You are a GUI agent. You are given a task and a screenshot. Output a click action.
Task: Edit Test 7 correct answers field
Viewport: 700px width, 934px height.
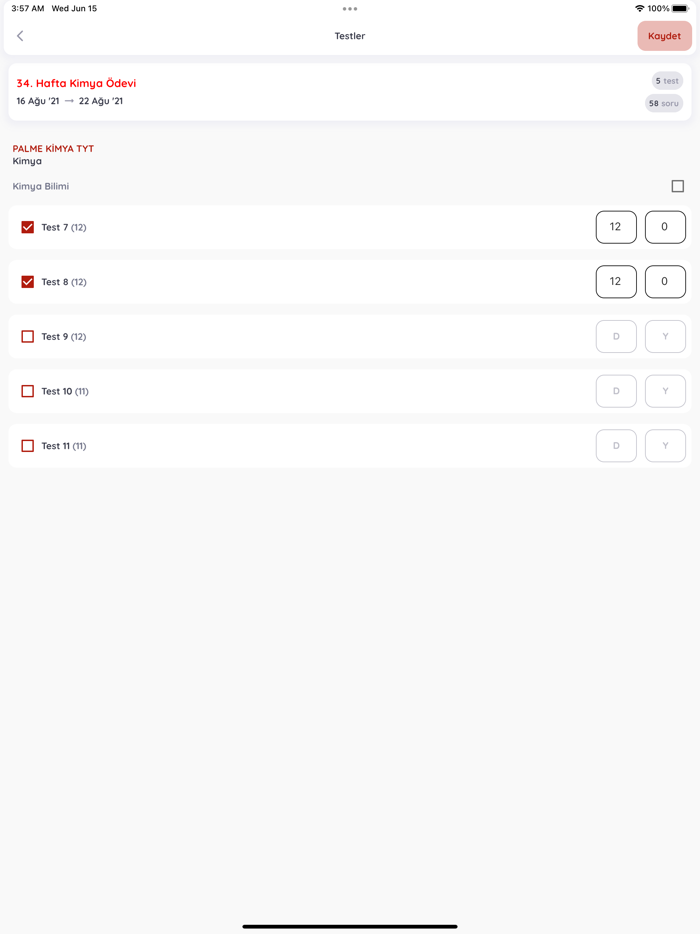click(x=616, y=227)
